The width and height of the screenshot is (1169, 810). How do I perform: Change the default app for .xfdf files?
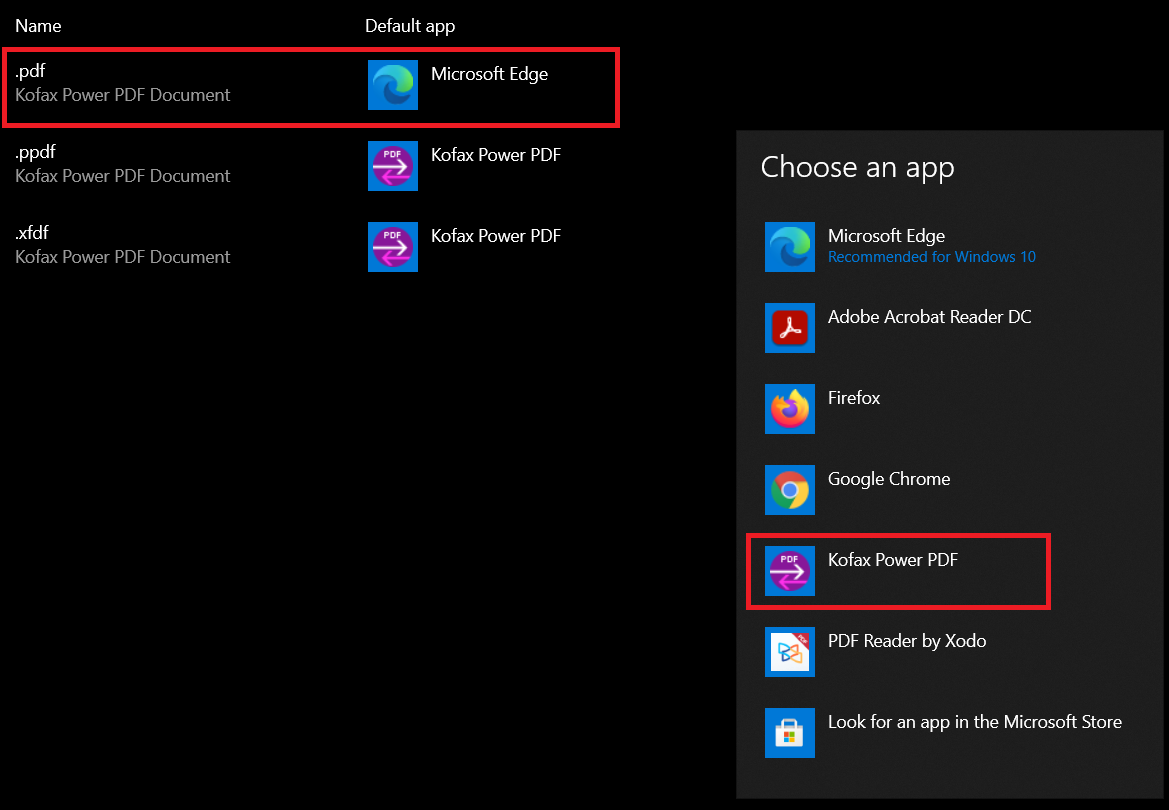coord(495,236)
